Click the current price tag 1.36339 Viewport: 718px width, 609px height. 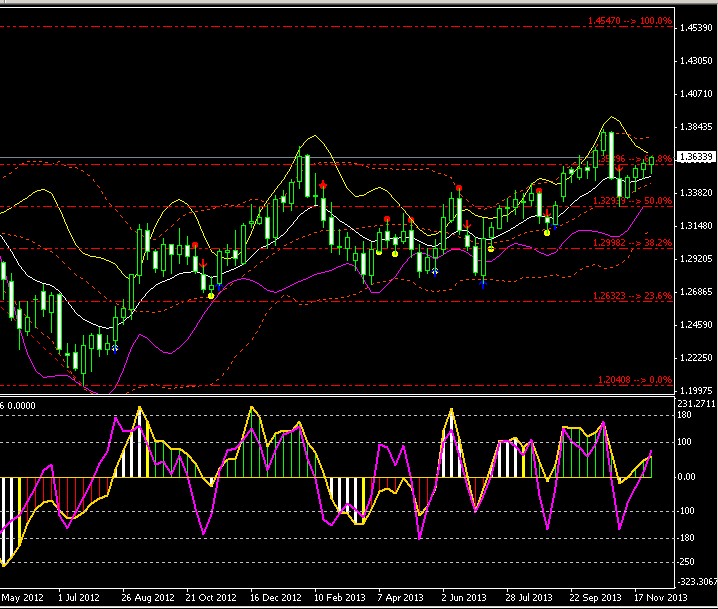point(696,157)
